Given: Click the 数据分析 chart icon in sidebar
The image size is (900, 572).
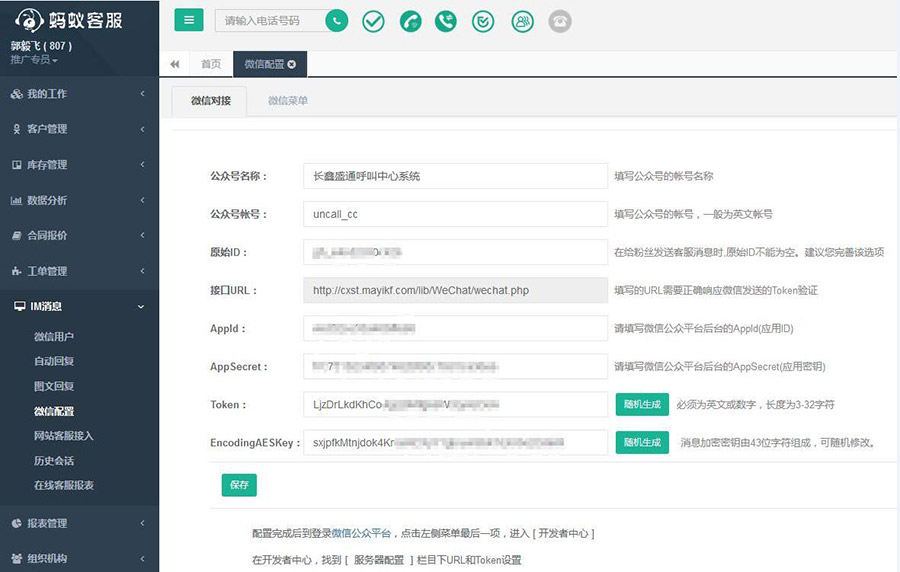Looking at the screenshot, I should pos(17,200).
